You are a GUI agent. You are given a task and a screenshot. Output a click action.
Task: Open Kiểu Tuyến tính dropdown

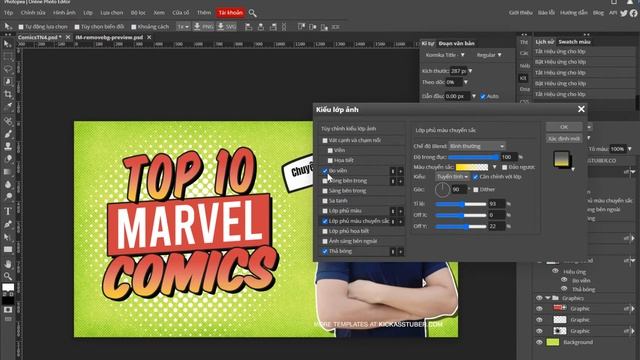click(452, 177)
